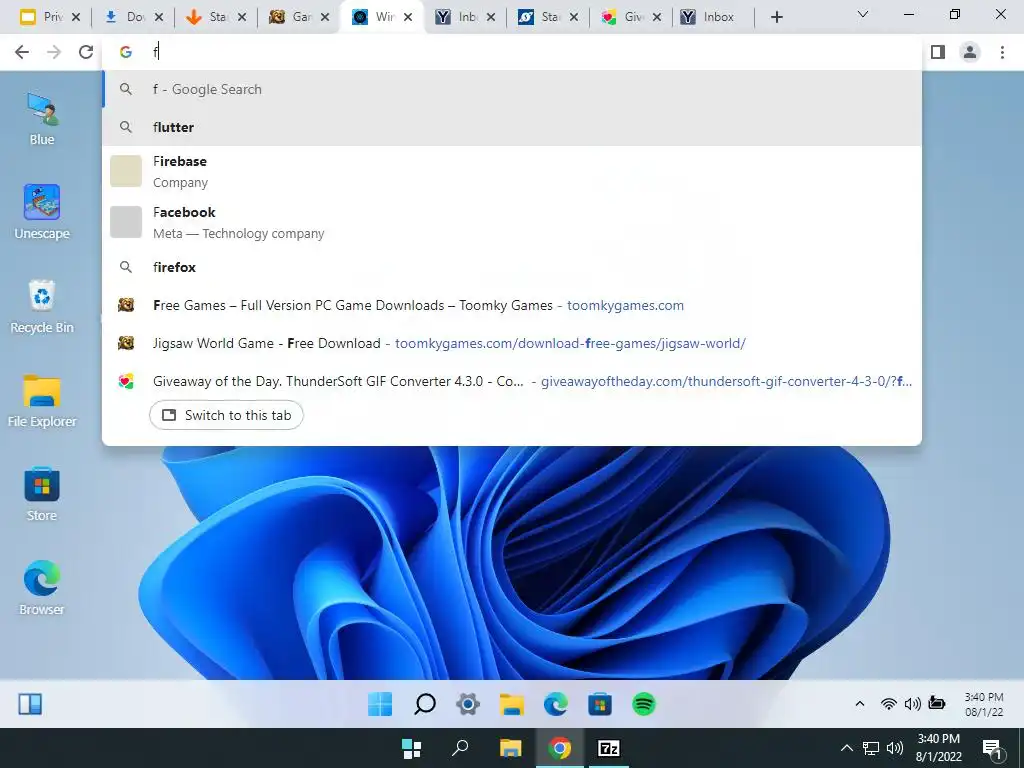Open Giveaway of the Day ThunderSoft suggestion
The height and width of the screenshot is (768, 1024).
pos(512,381)
